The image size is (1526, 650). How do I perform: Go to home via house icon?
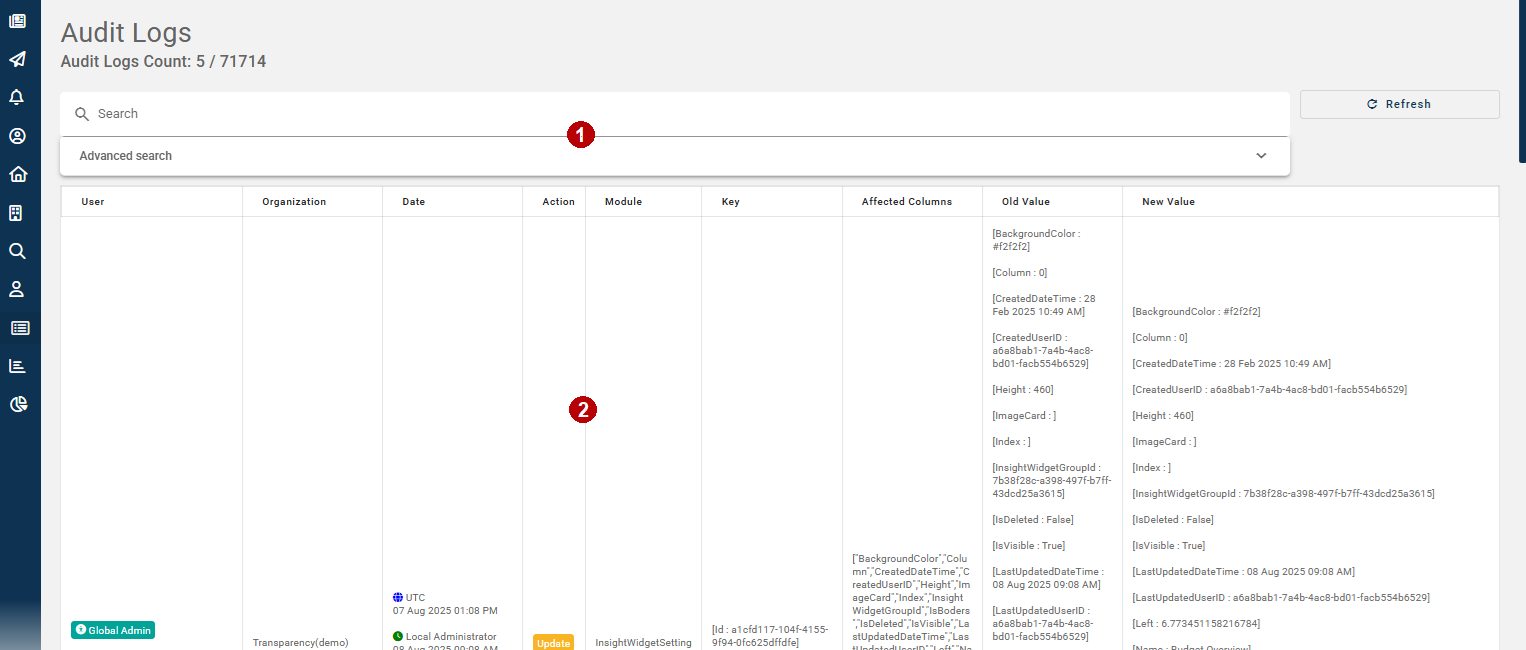click(17, 174)
